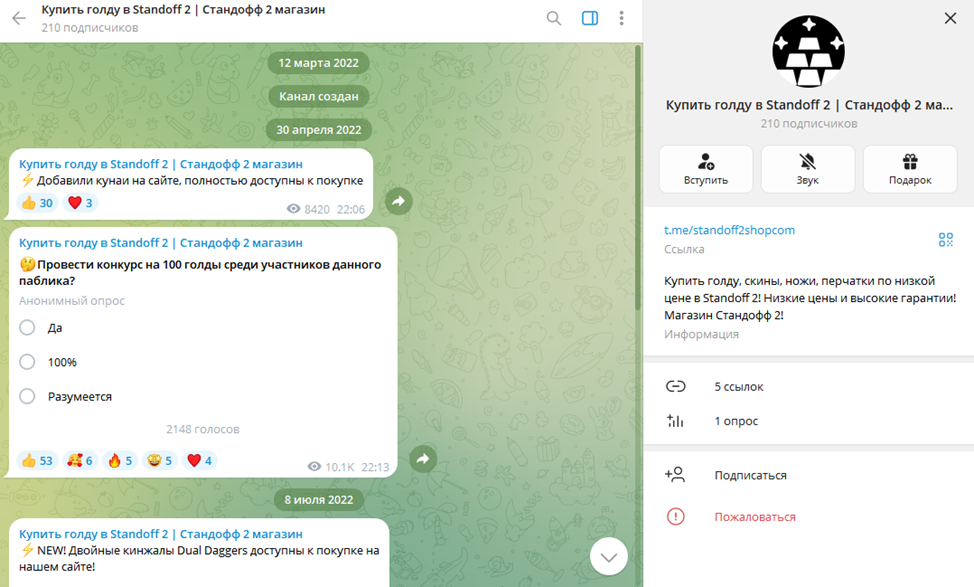Click the add-person icon beside Подписаться

(675, 475)
